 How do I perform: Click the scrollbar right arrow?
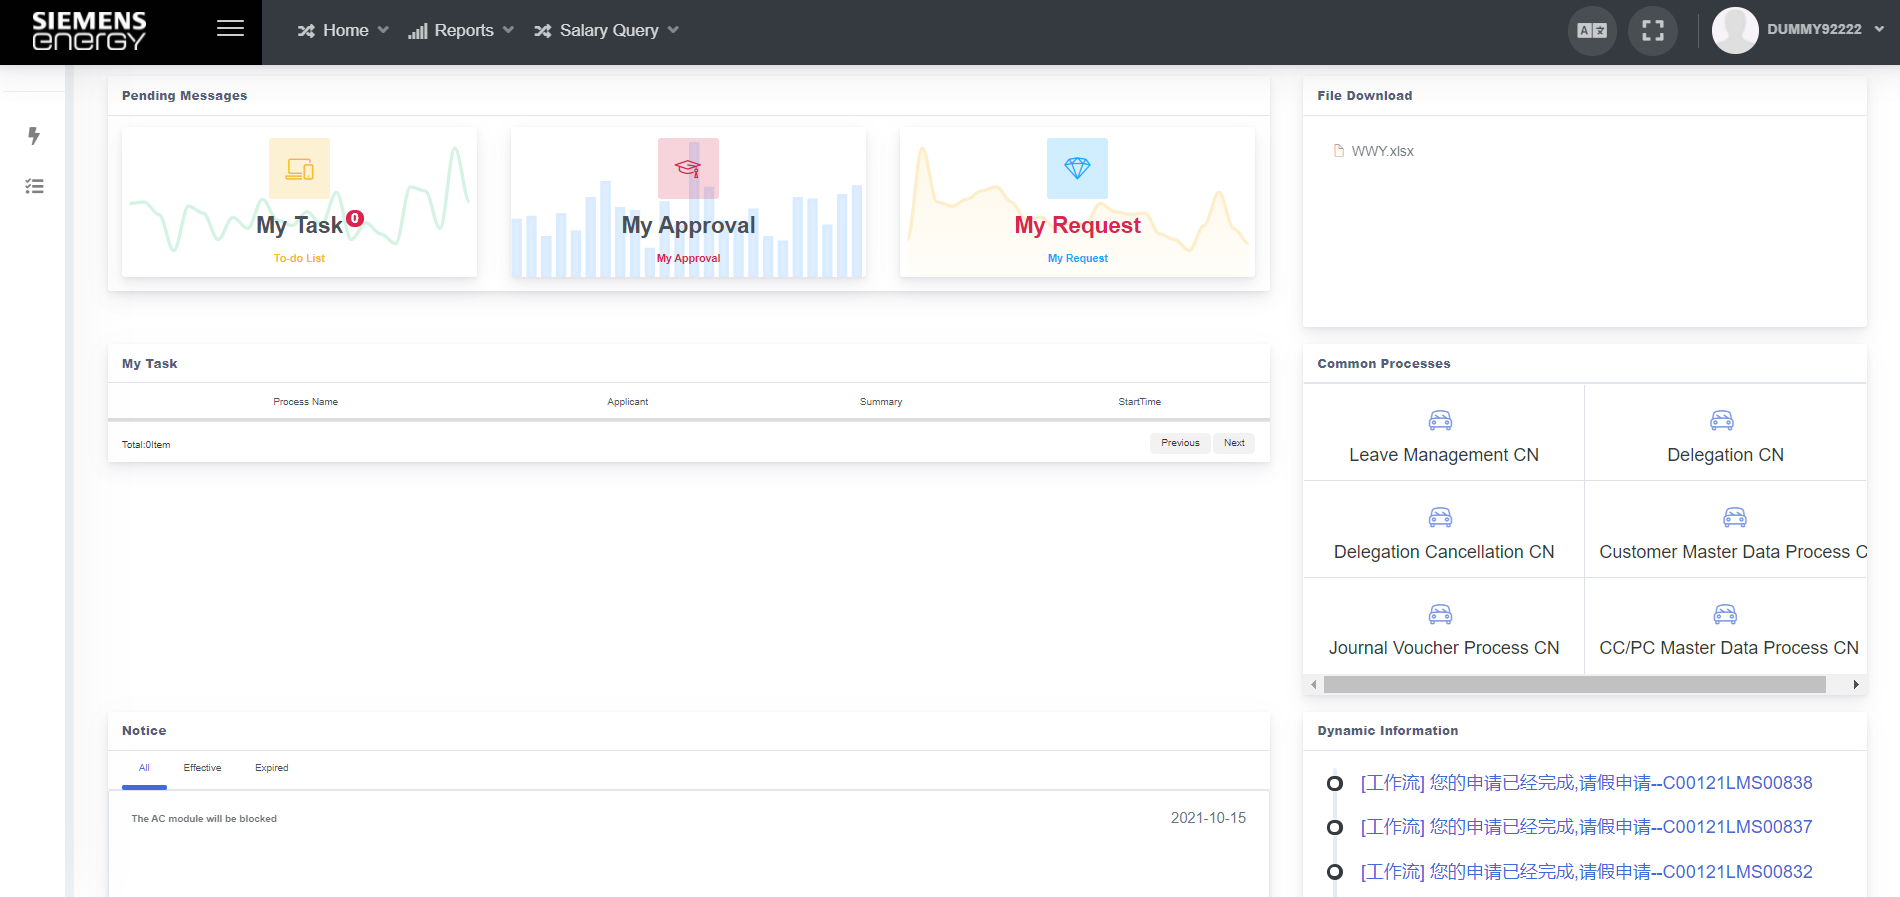1856,685
